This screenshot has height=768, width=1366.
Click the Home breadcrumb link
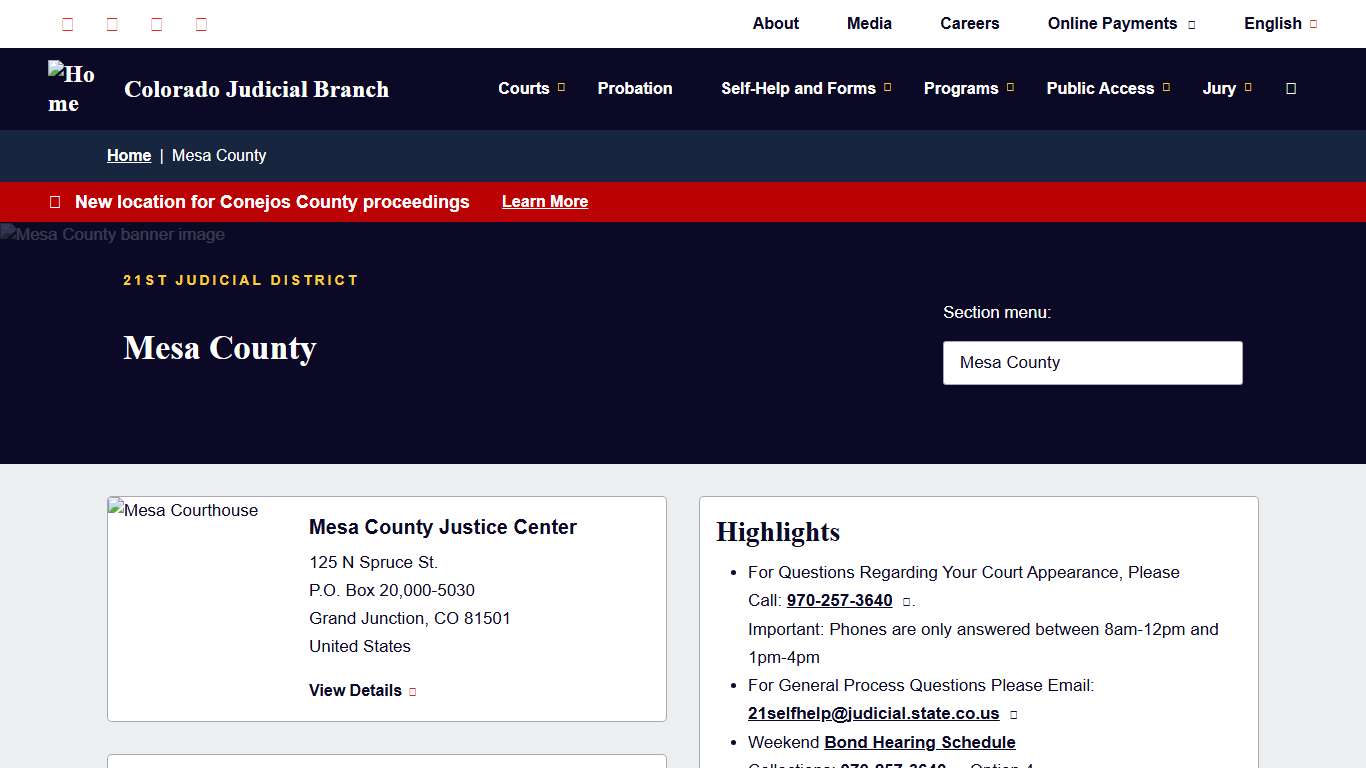128,155
